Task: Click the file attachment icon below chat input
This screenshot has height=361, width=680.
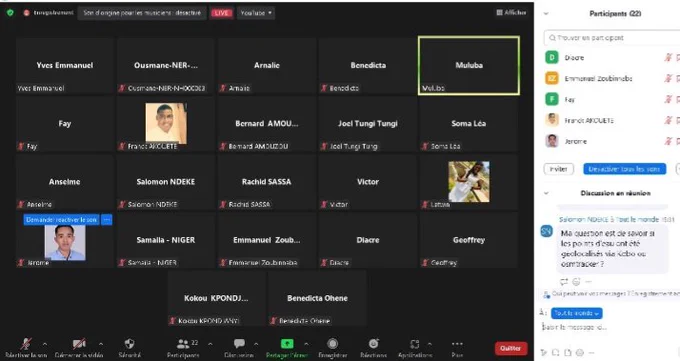Action: tap(568, 353)
